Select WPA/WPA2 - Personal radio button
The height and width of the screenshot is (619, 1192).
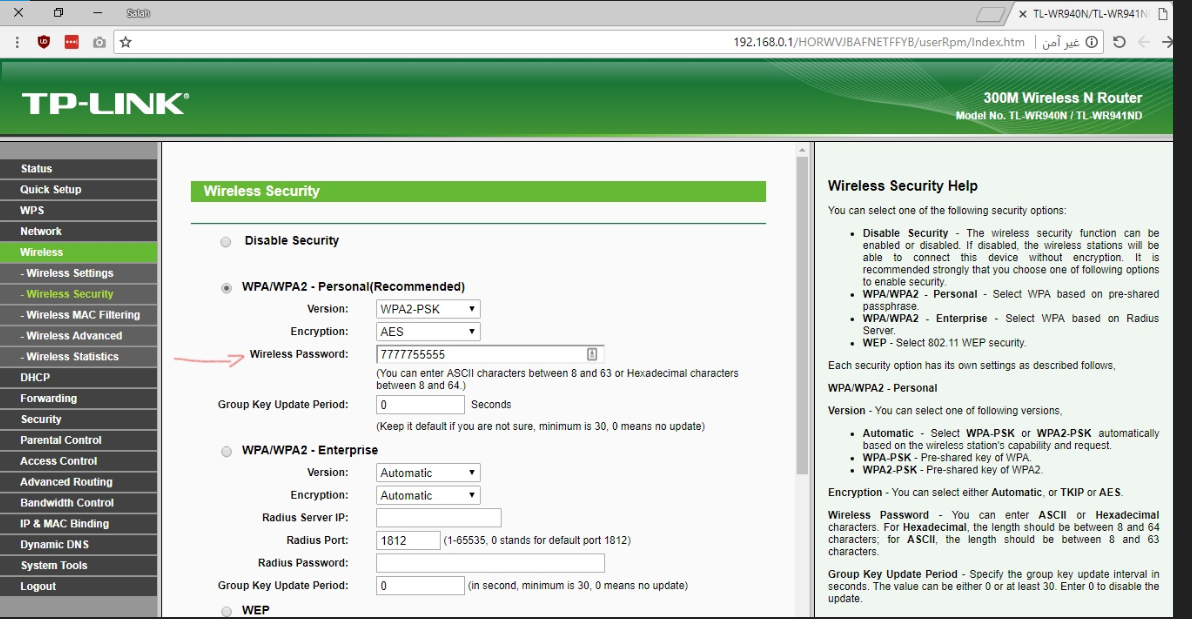coord(226,287)
